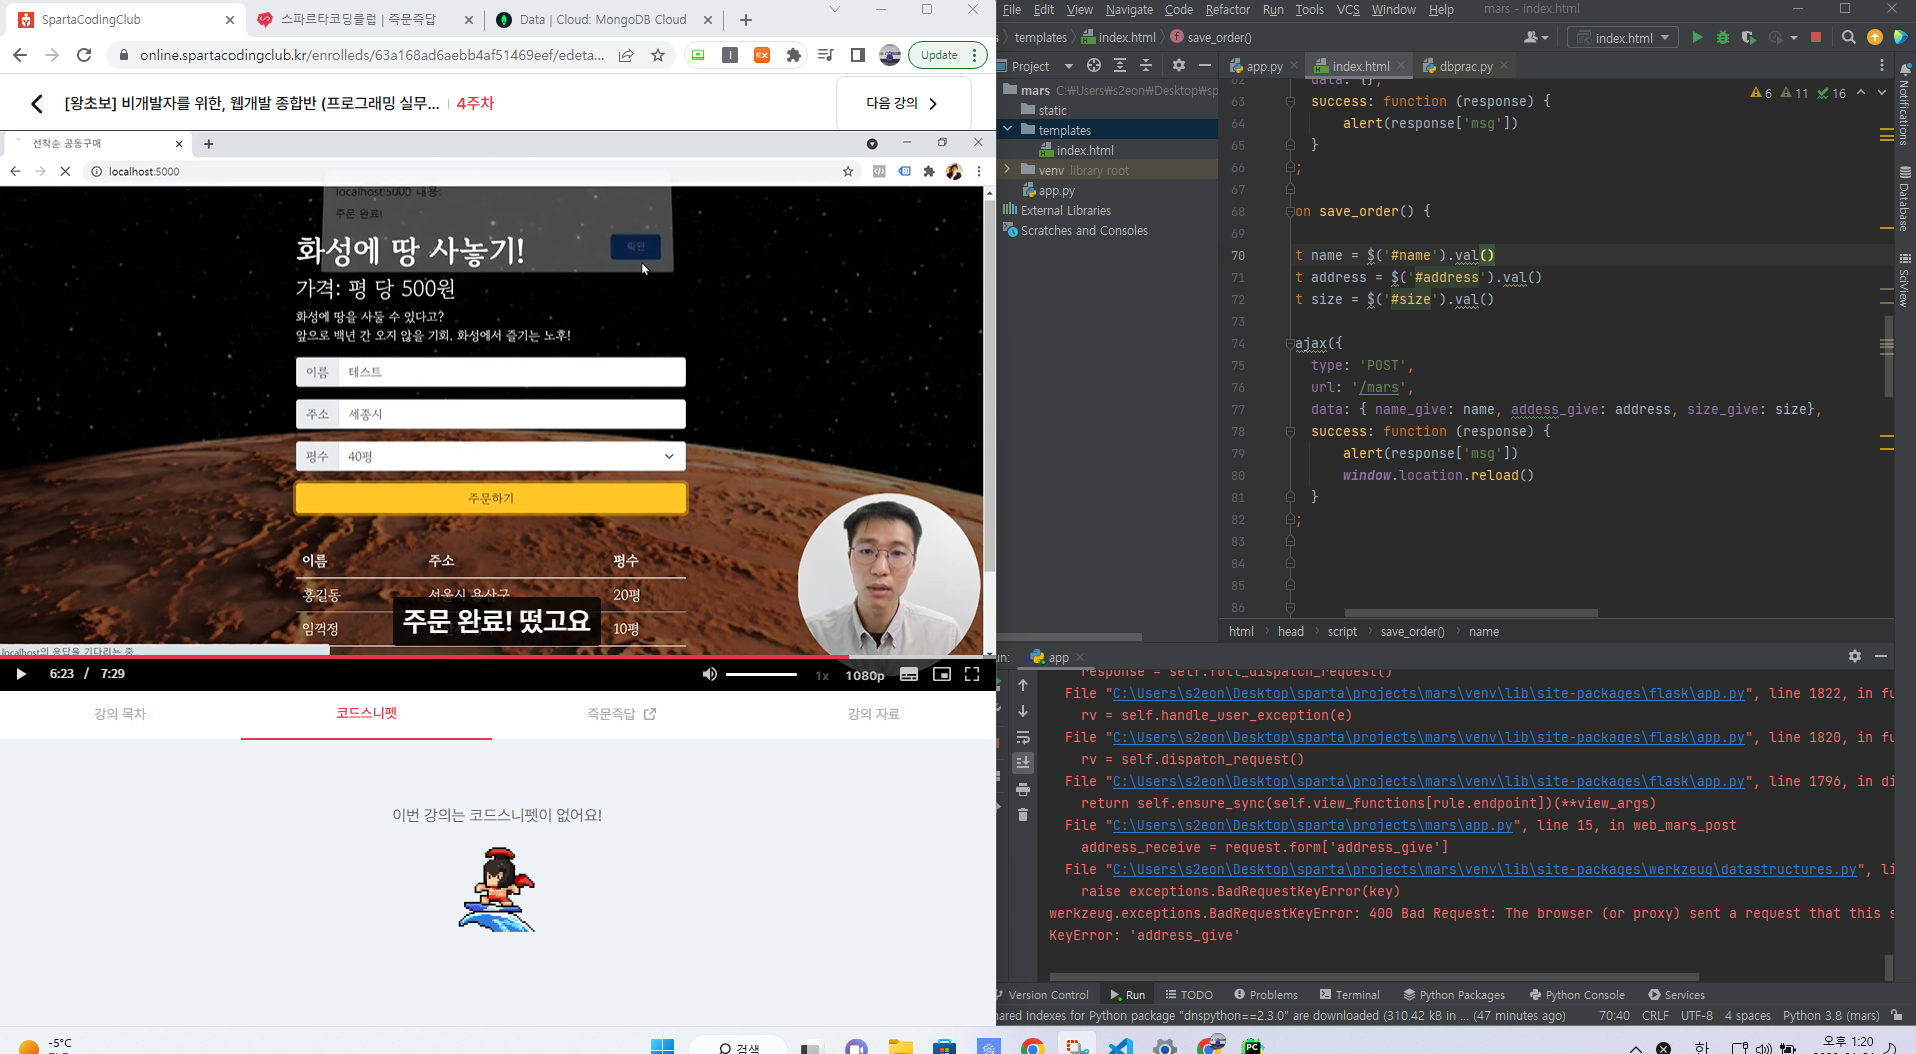1916x1054 pixels.
Task: Collapse the templates folder
Action: click(1008, 130)
